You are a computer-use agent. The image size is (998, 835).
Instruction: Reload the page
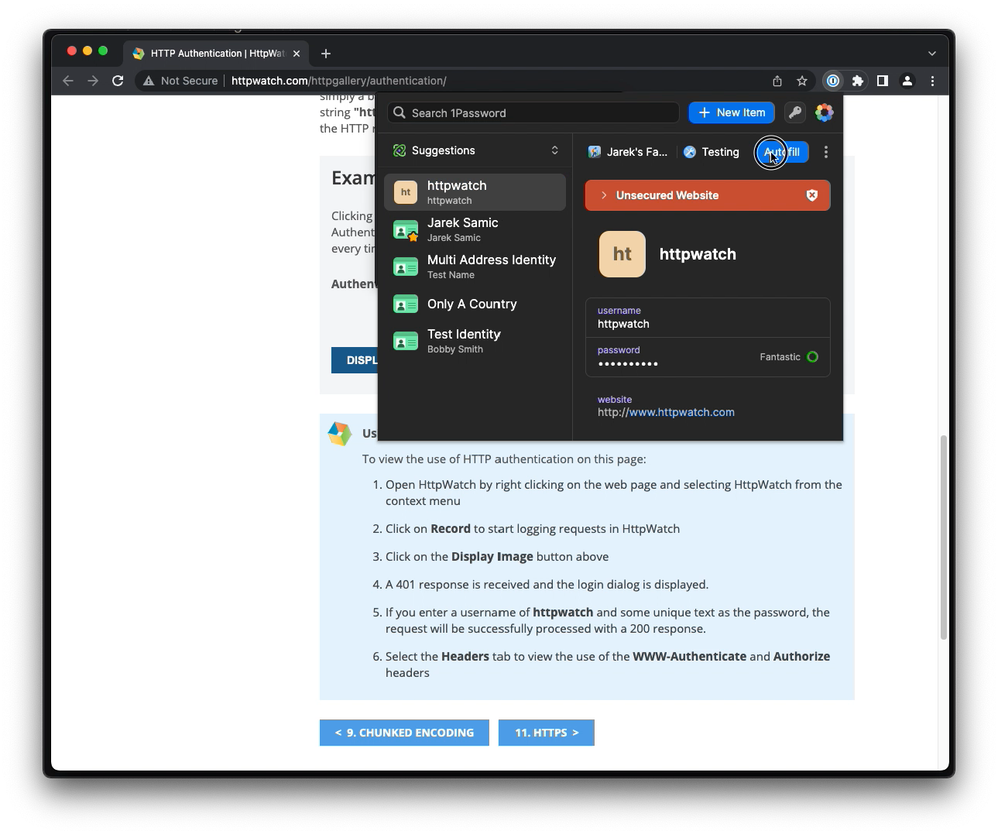pos(118,81)
